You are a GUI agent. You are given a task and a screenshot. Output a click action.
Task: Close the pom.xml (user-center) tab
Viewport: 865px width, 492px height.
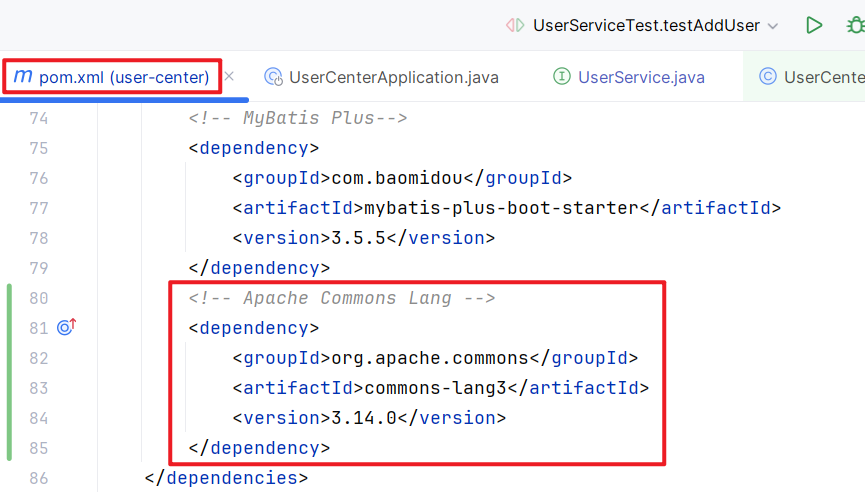[x=229, y=77]
